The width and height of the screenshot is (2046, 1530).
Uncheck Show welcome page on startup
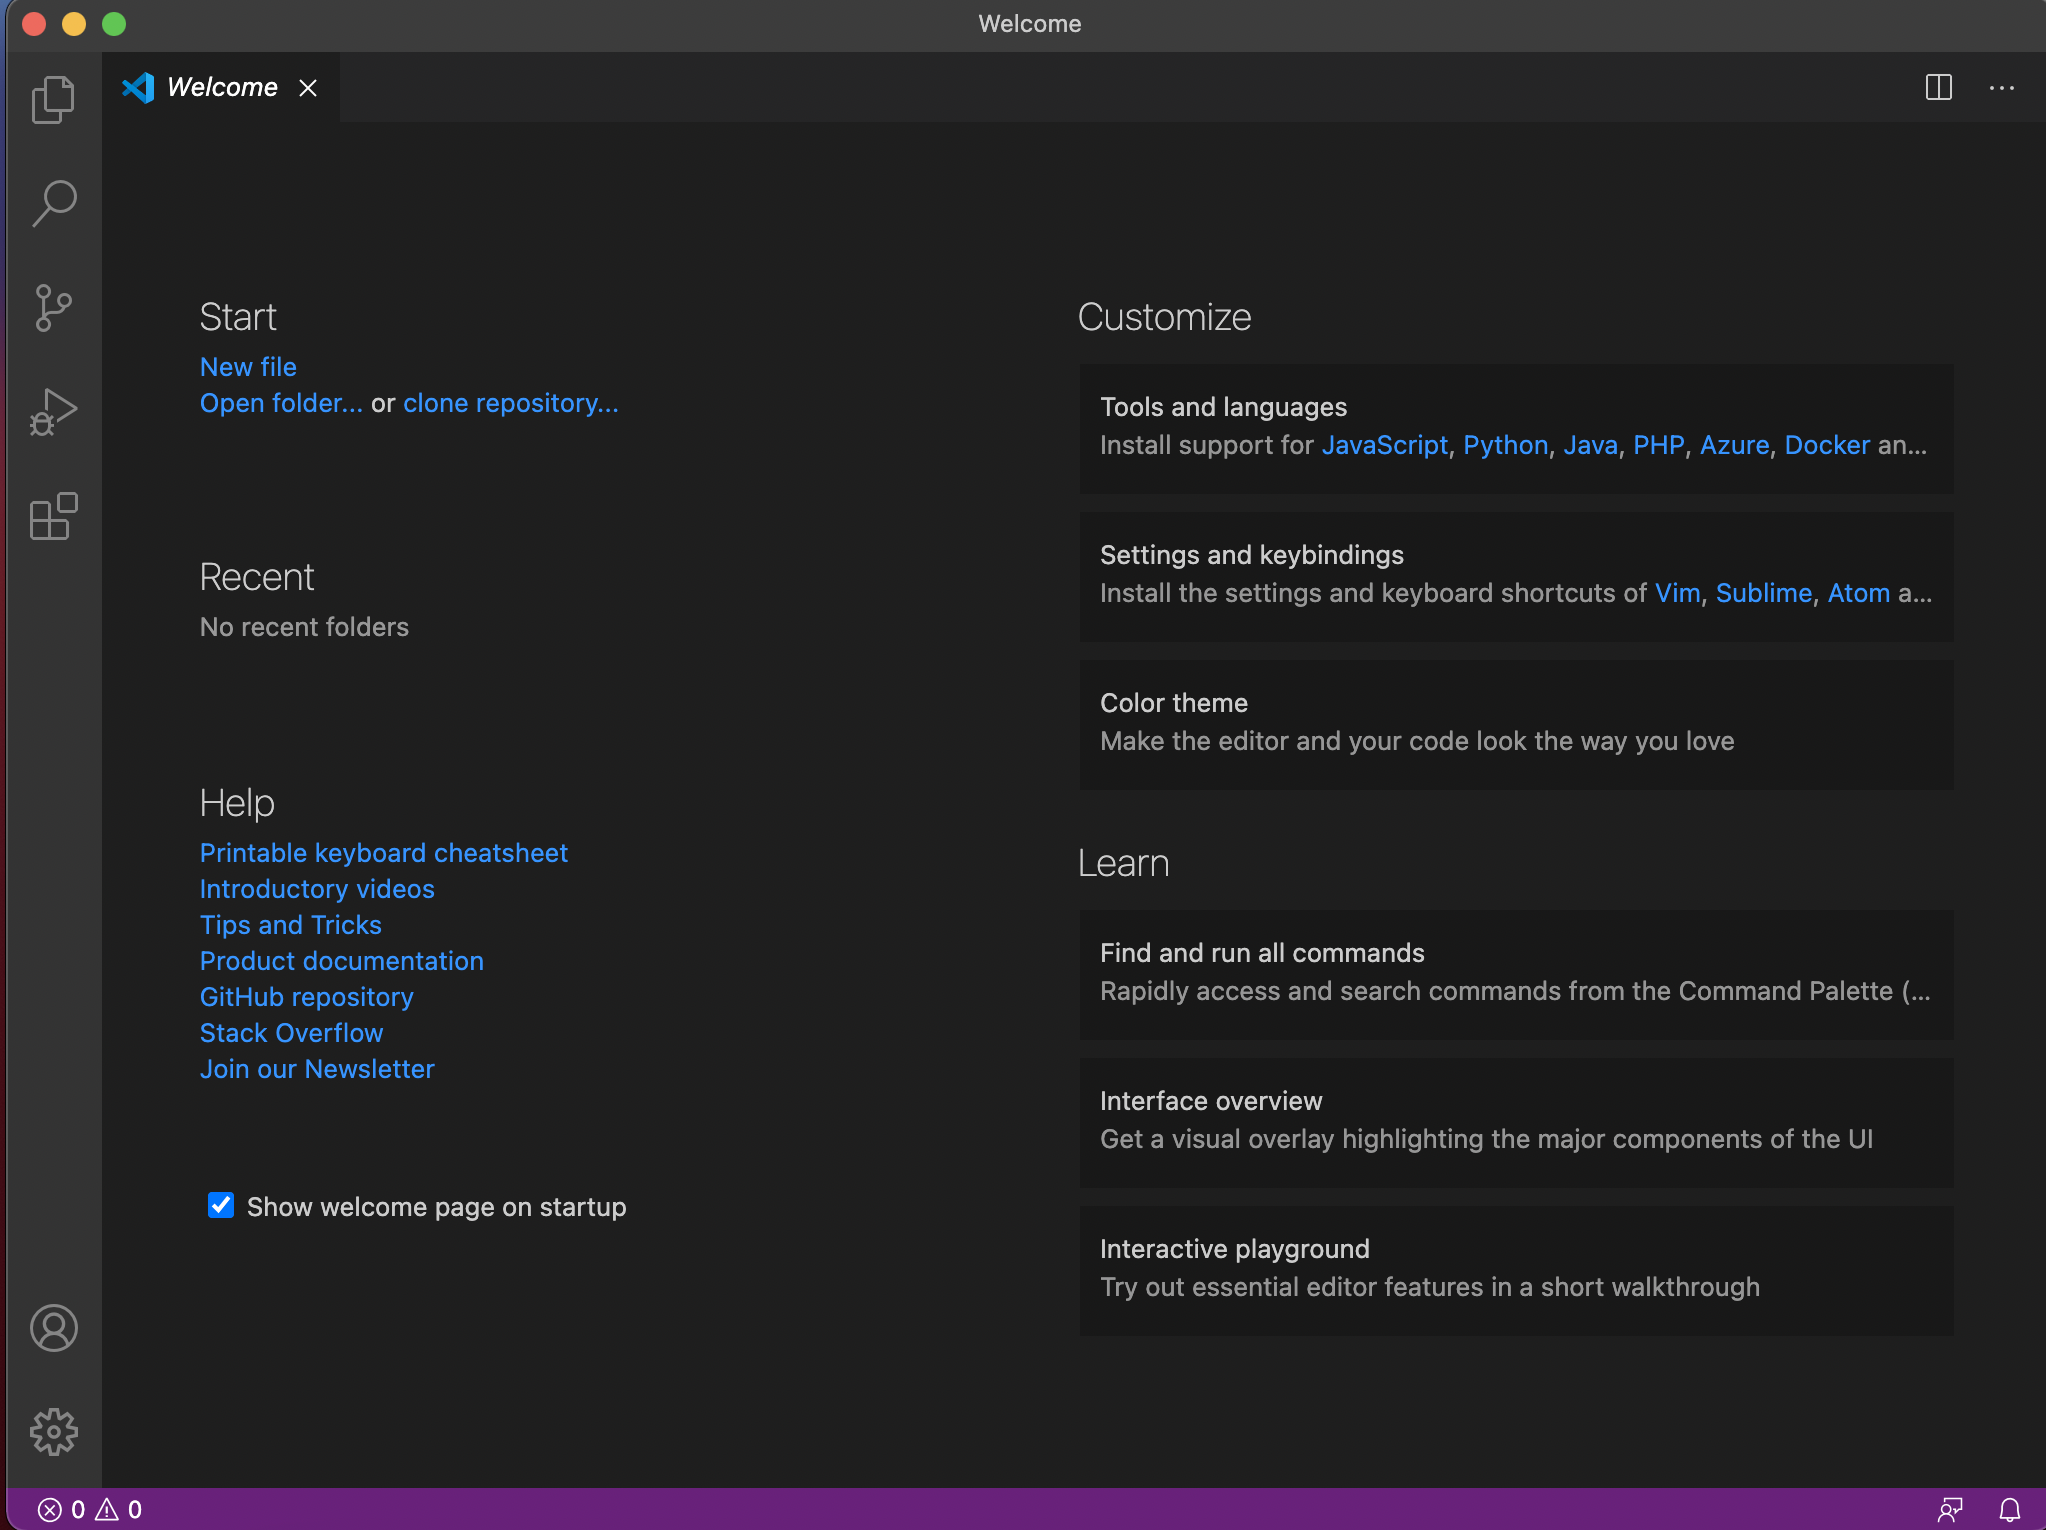point(221,1205)
